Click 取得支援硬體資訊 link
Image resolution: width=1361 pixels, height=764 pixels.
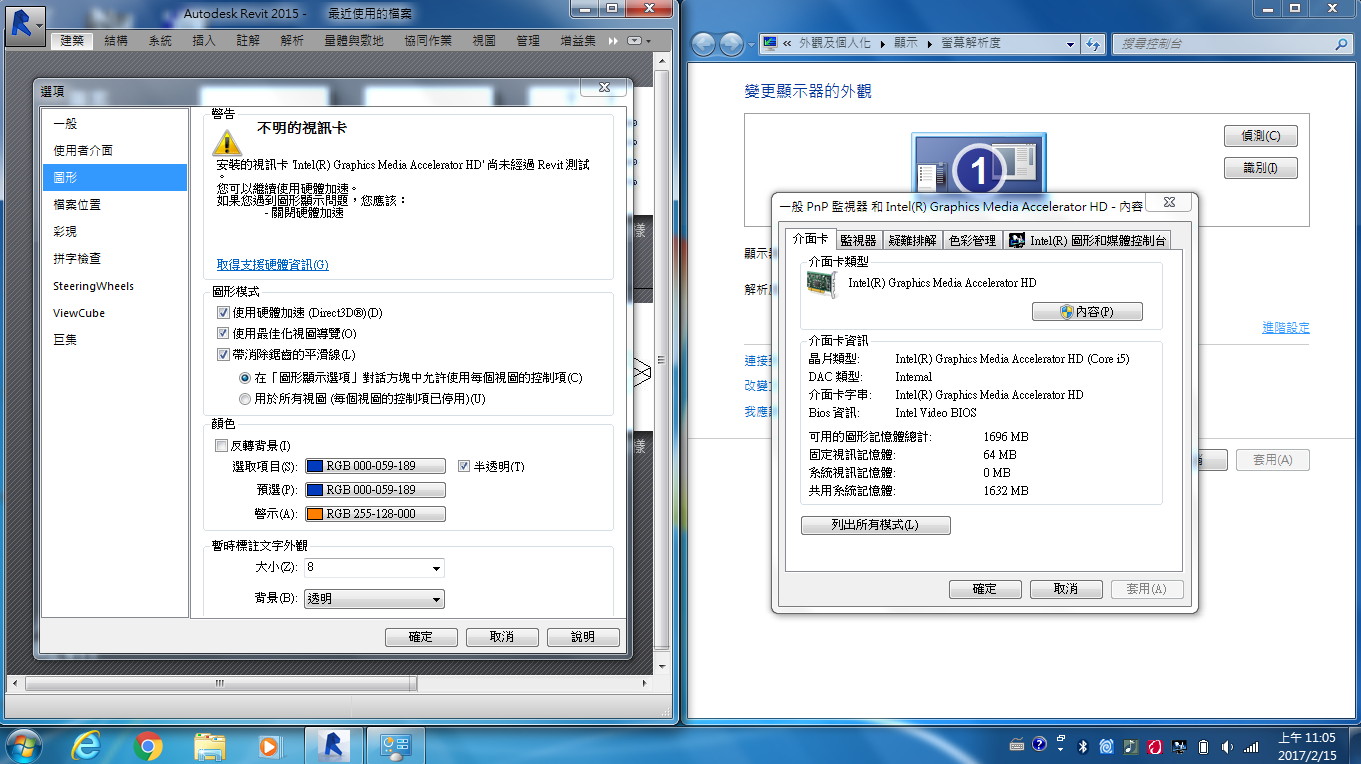(272, 265)
